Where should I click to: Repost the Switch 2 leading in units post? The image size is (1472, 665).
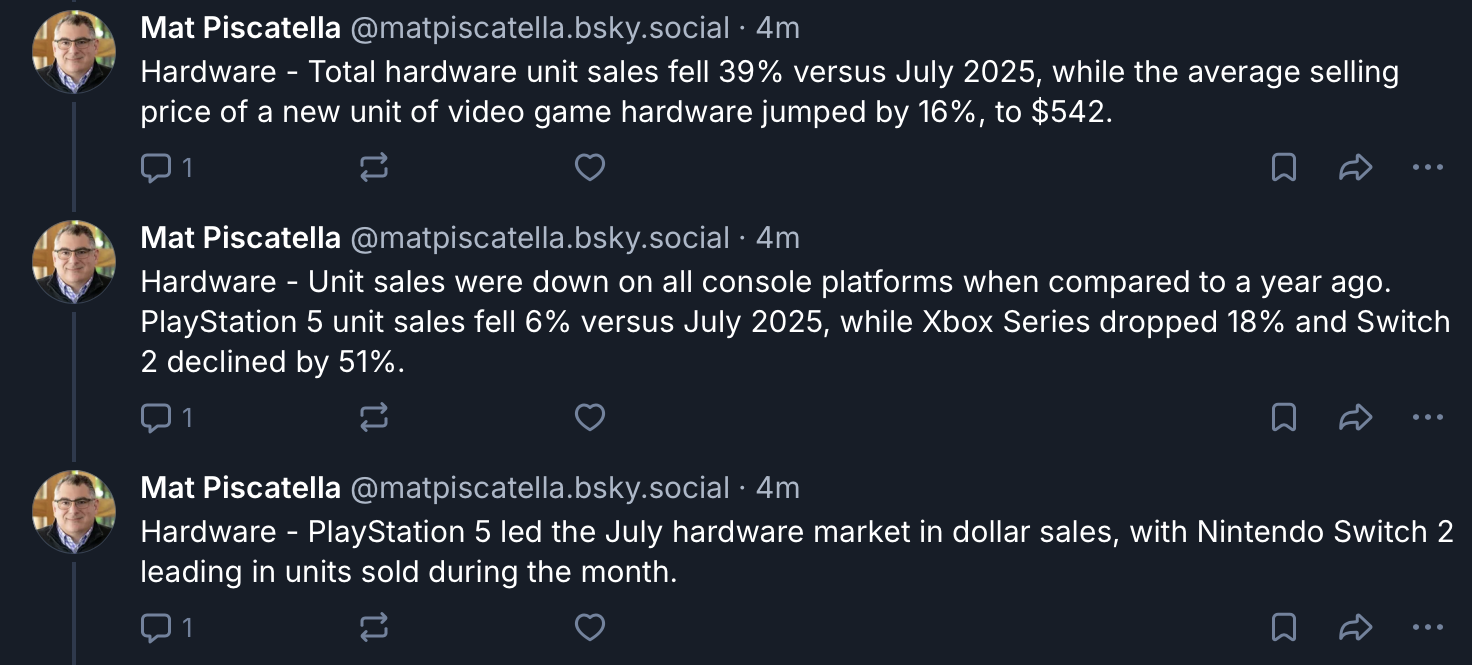tap(374, 627)
